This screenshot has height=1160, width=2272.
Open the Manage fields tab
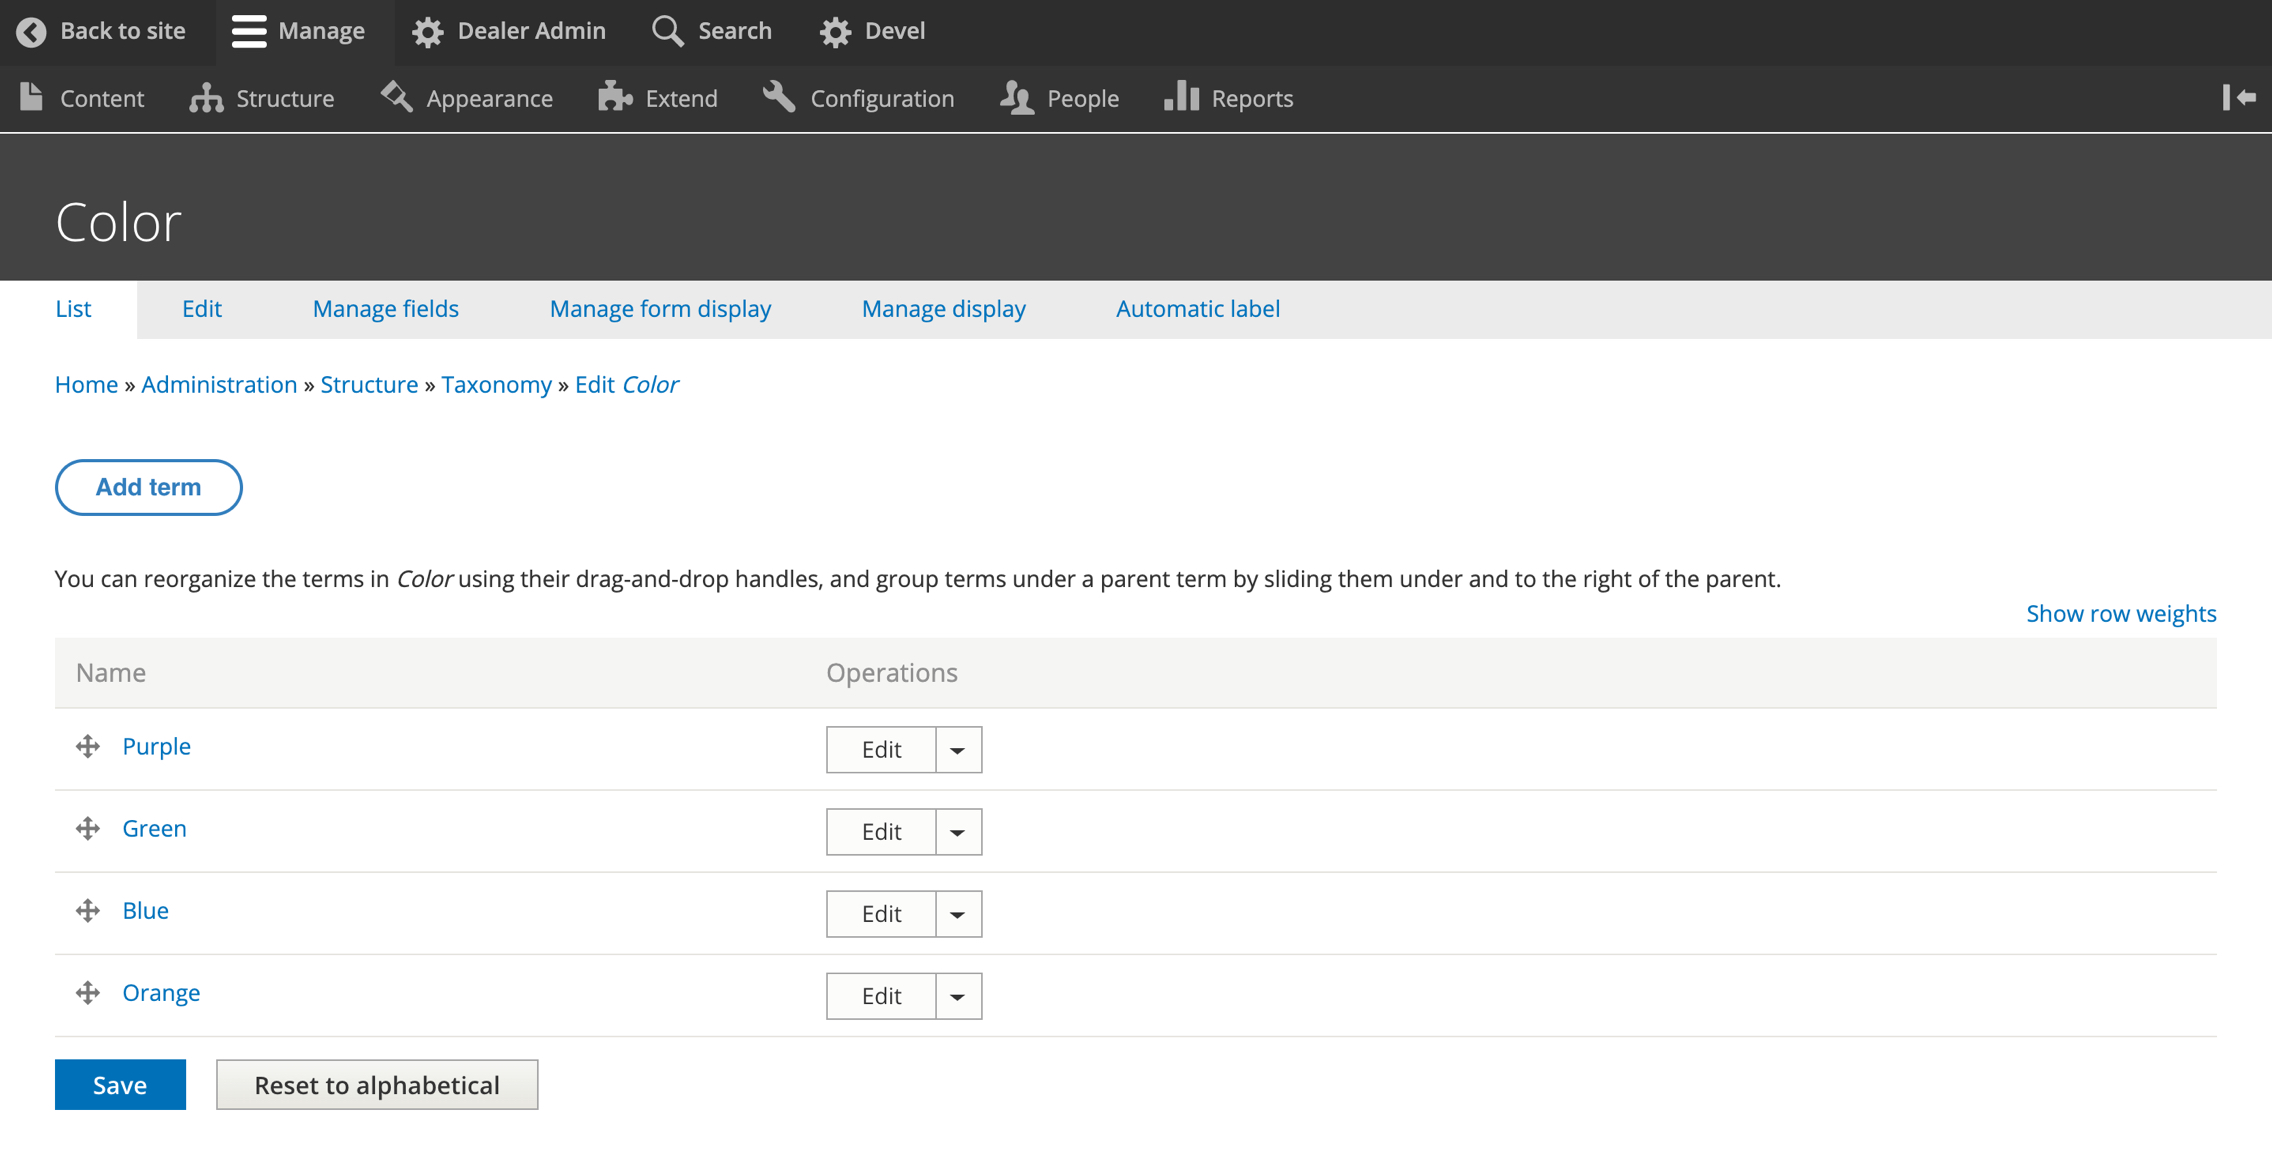tap(386, 309)
